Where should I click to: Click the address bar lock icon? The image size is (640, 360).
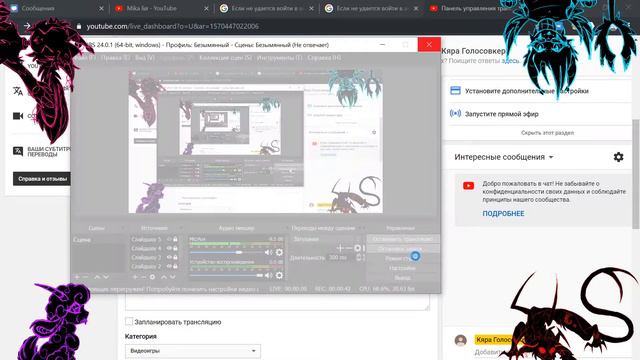pos(79,26)
